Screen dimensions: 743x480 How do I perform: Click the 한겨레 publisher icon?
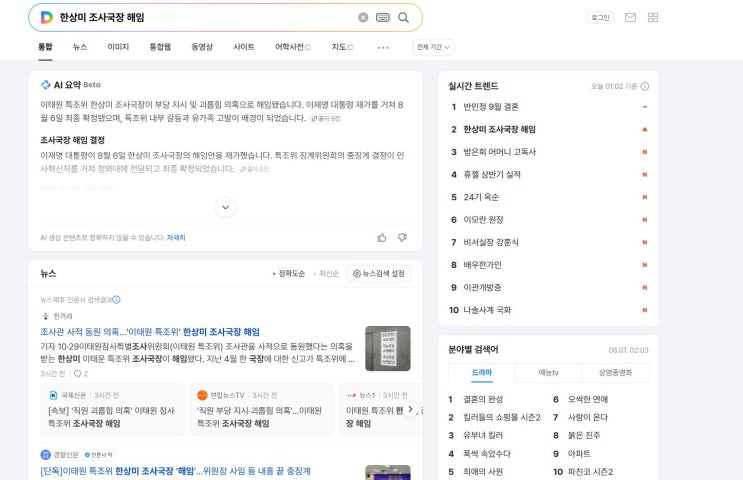pyautogui.click(x=45, y=316)
